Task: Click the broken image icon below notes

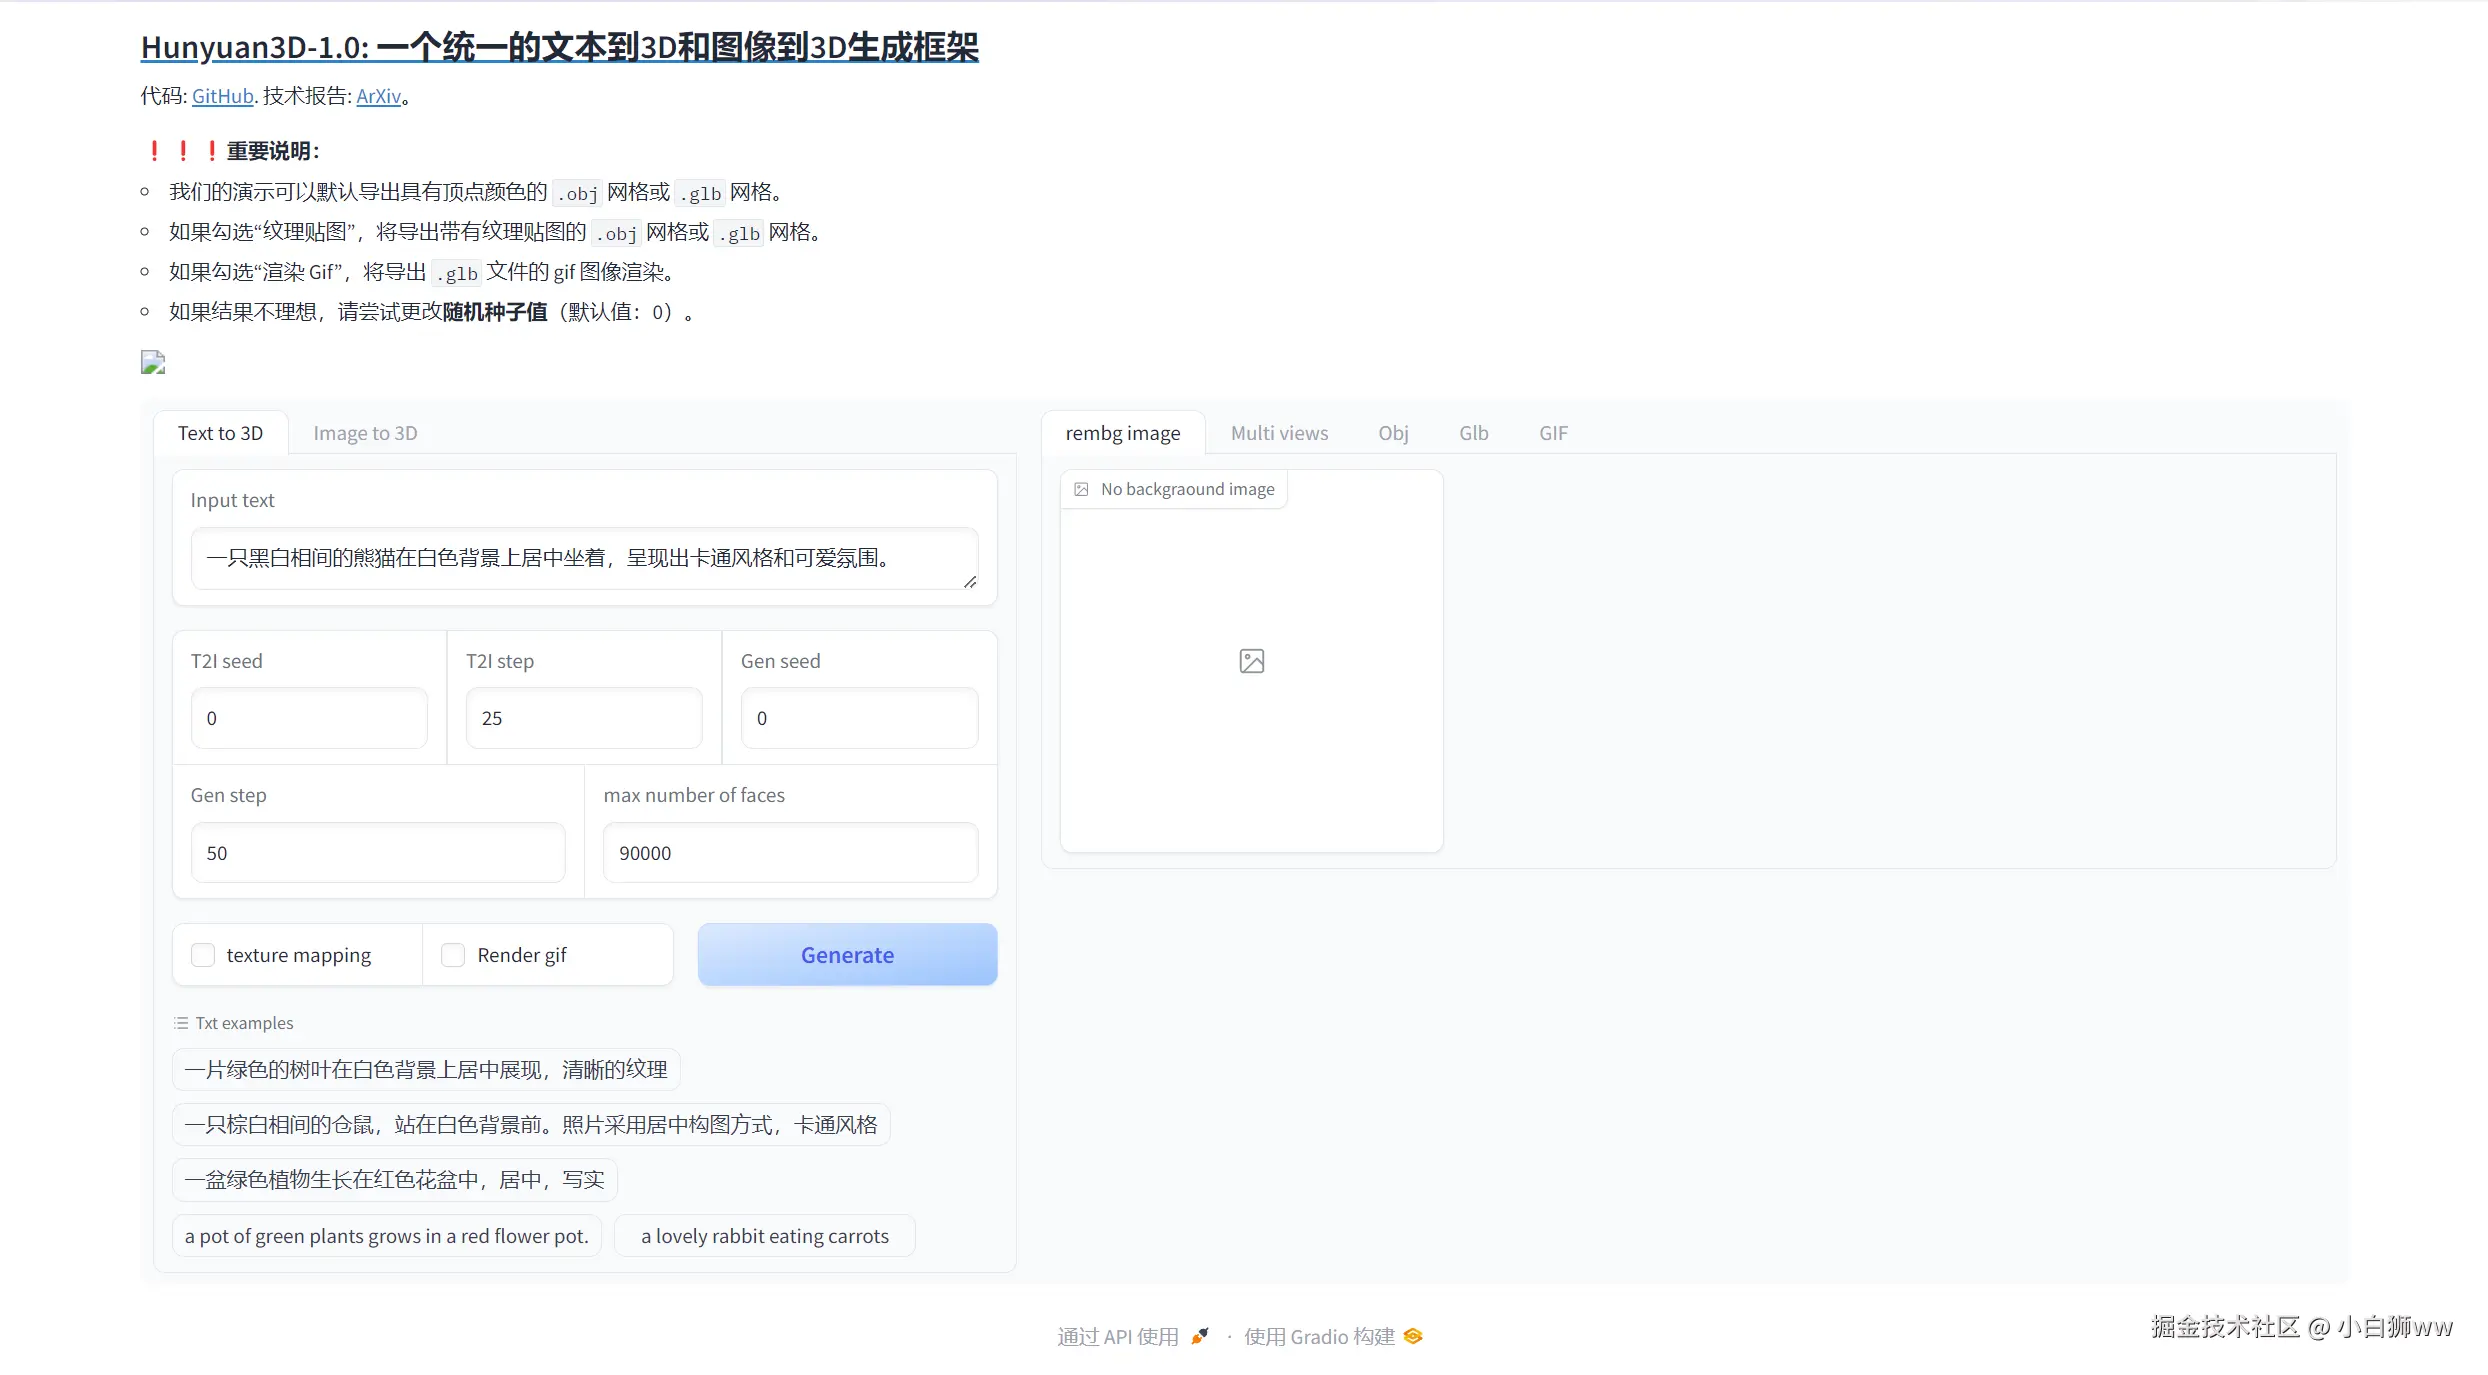Action: pos(153,362)
